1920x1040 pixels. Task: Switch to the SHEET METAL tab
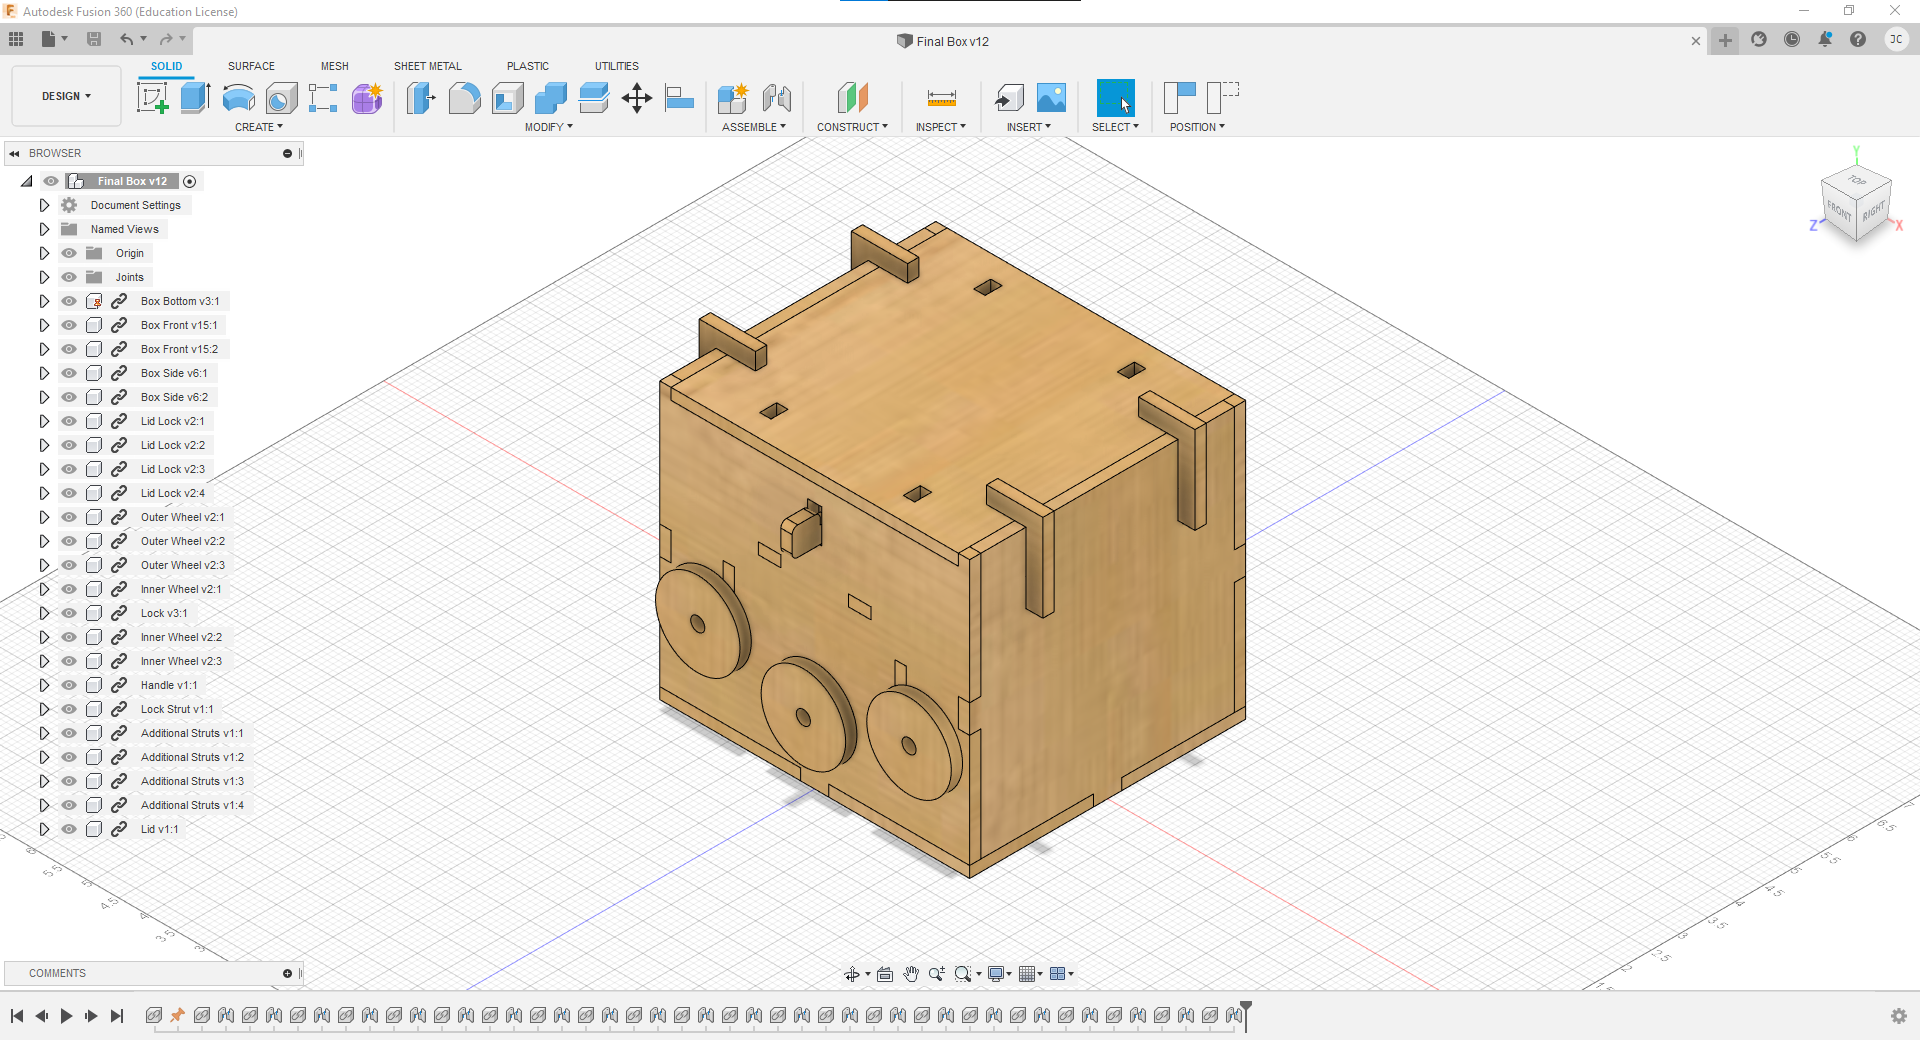[428, 66]
